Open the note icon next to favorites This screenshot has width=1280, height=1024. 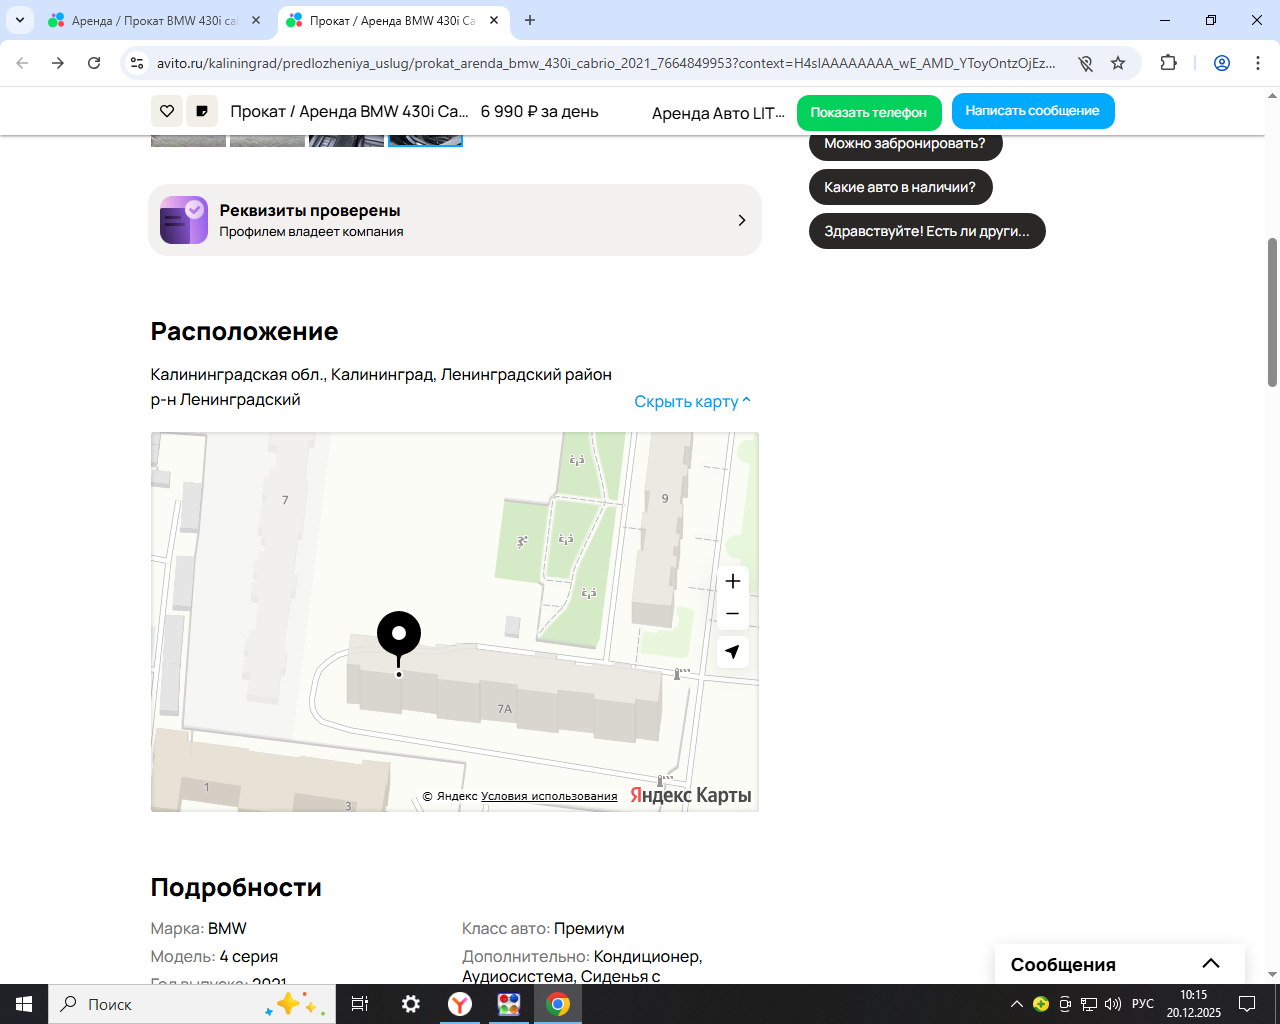tap(202, 111)
